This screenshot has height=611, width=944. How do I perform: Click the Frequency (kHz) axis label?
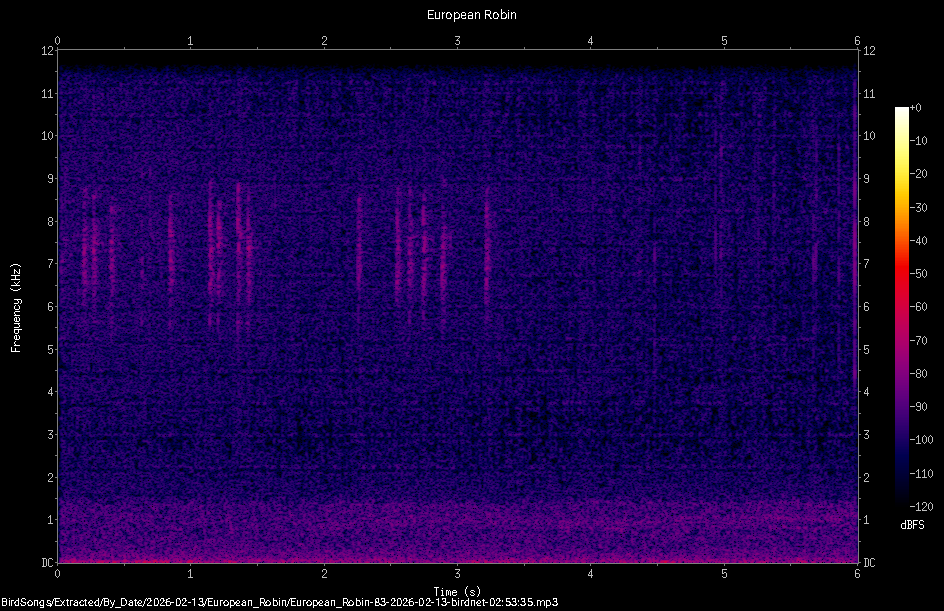click(14, 305)
